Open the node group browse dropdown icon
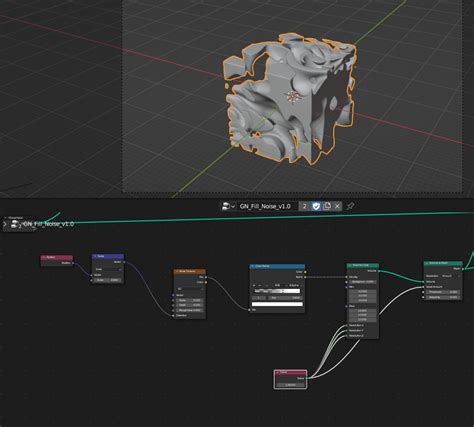The image size is (474, 427). coord(228,206)
